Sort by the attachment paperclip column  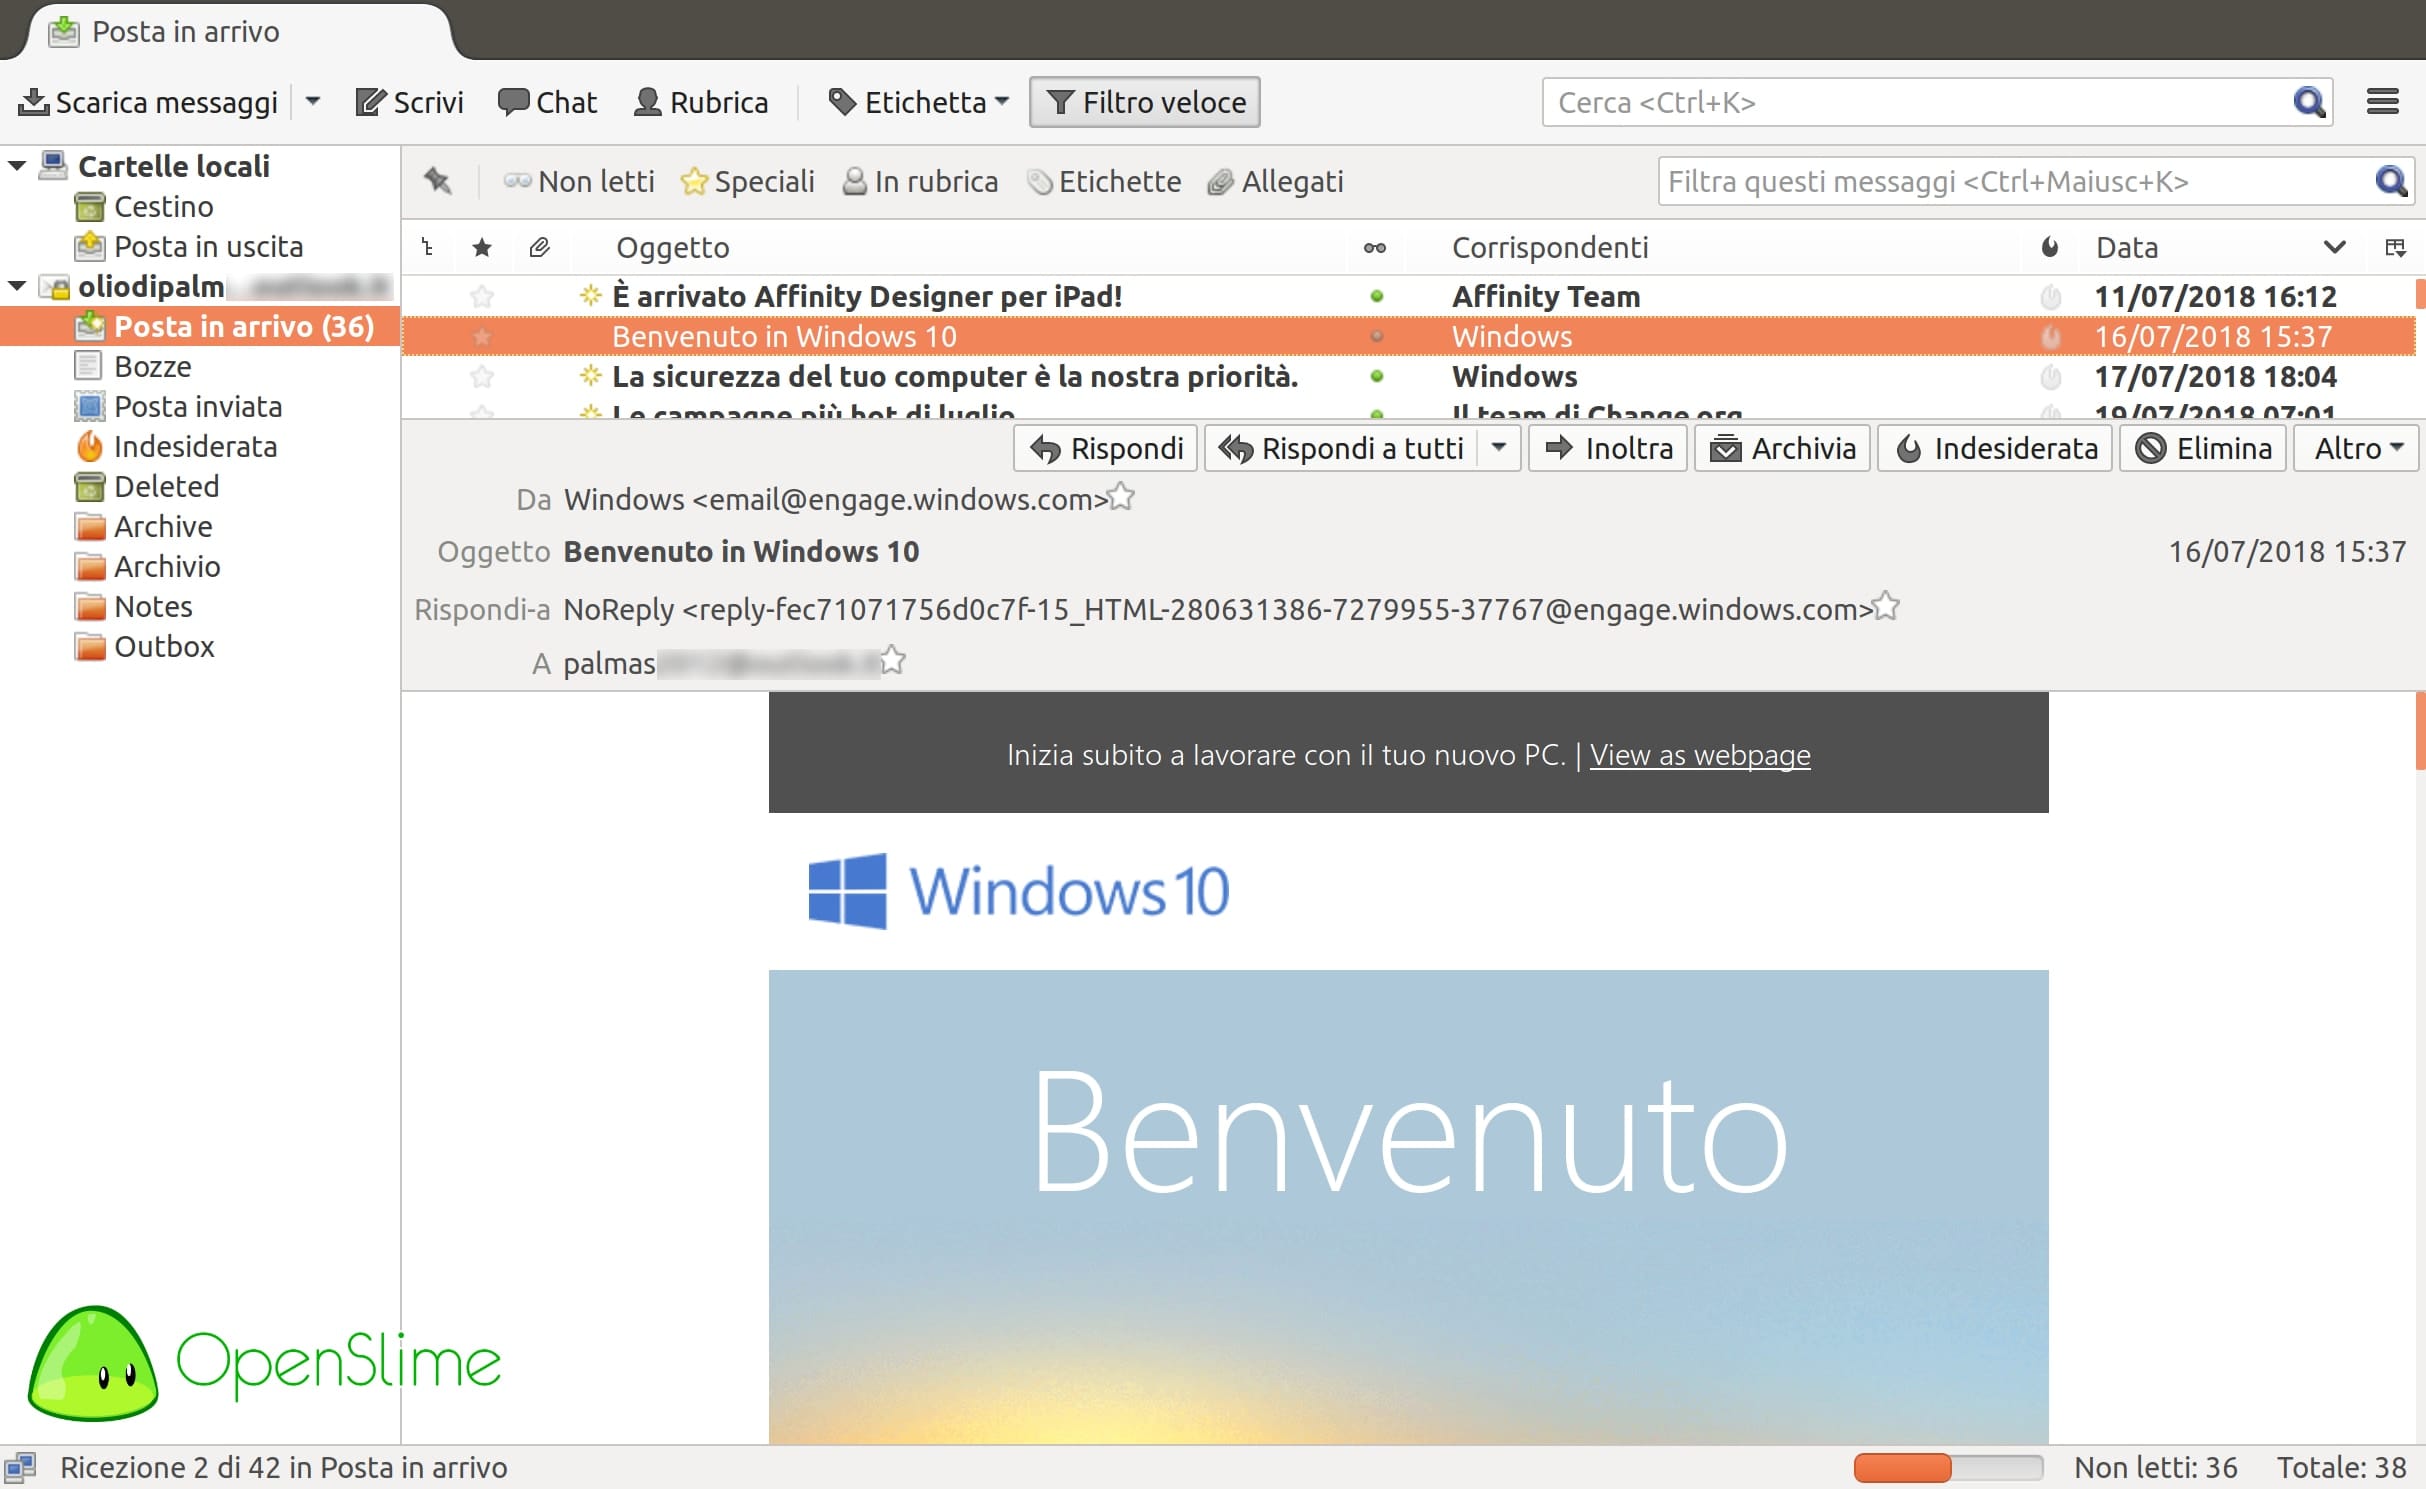click(x=540, y=248)
